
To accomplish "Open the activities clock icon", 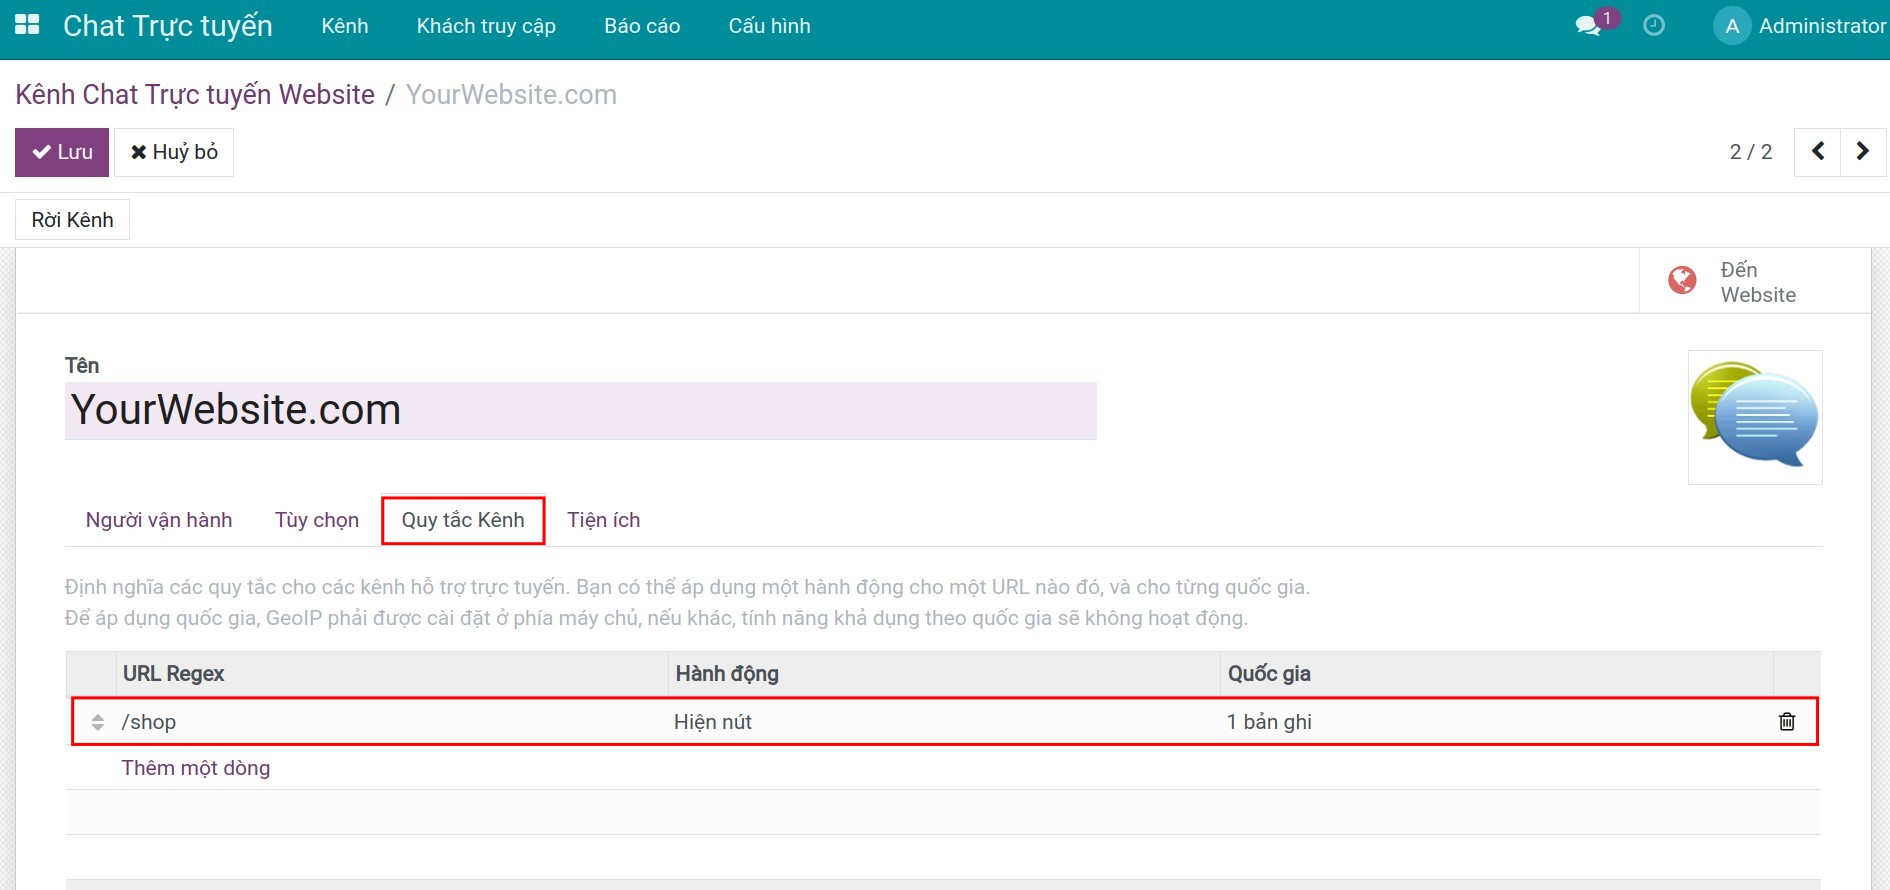I will (1654, 26).
